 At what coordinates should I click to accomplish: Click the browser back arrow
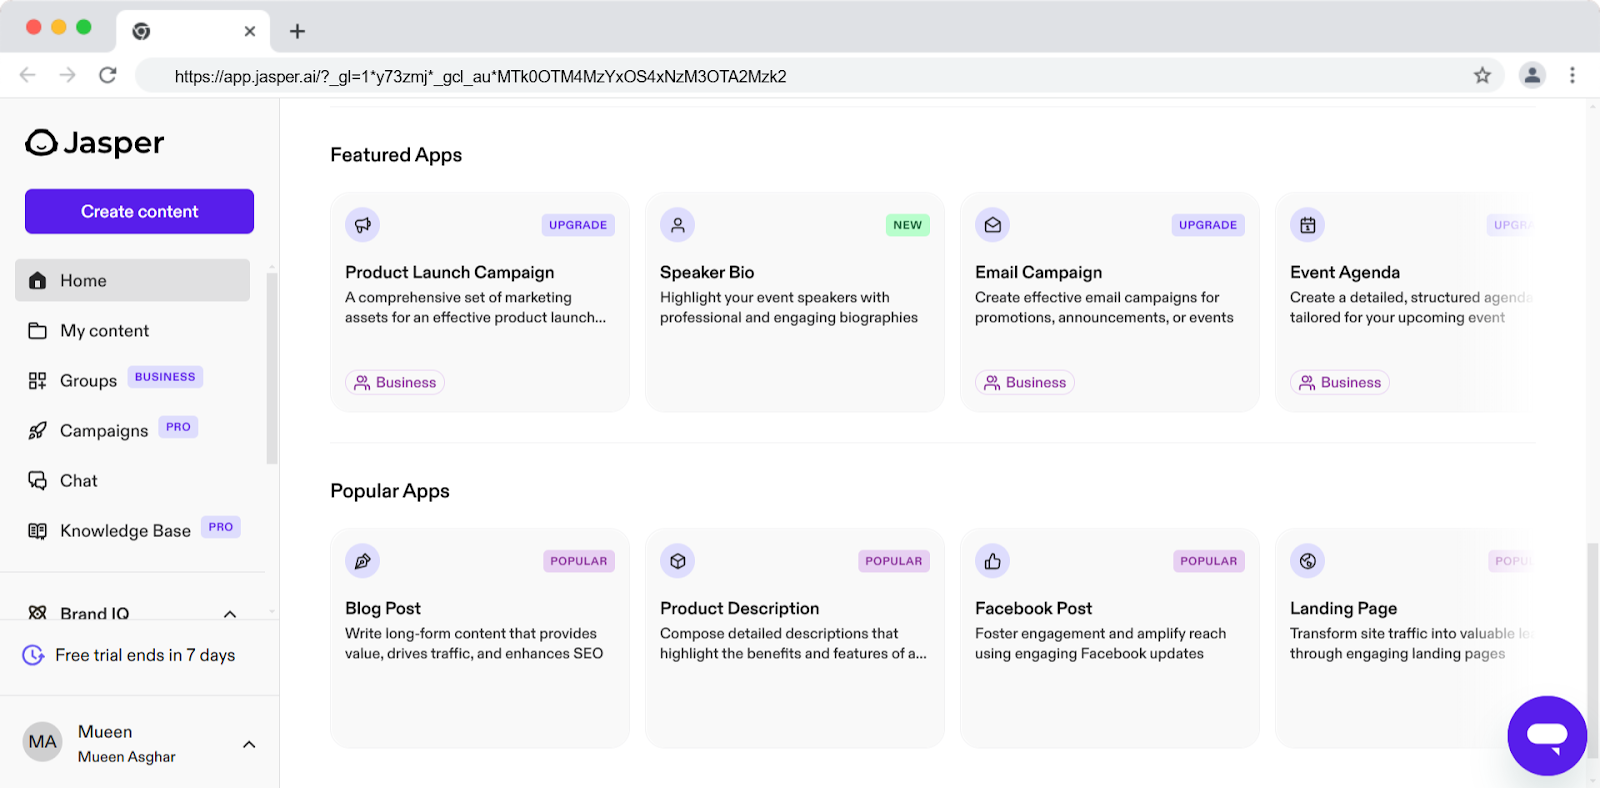point(28,75)
